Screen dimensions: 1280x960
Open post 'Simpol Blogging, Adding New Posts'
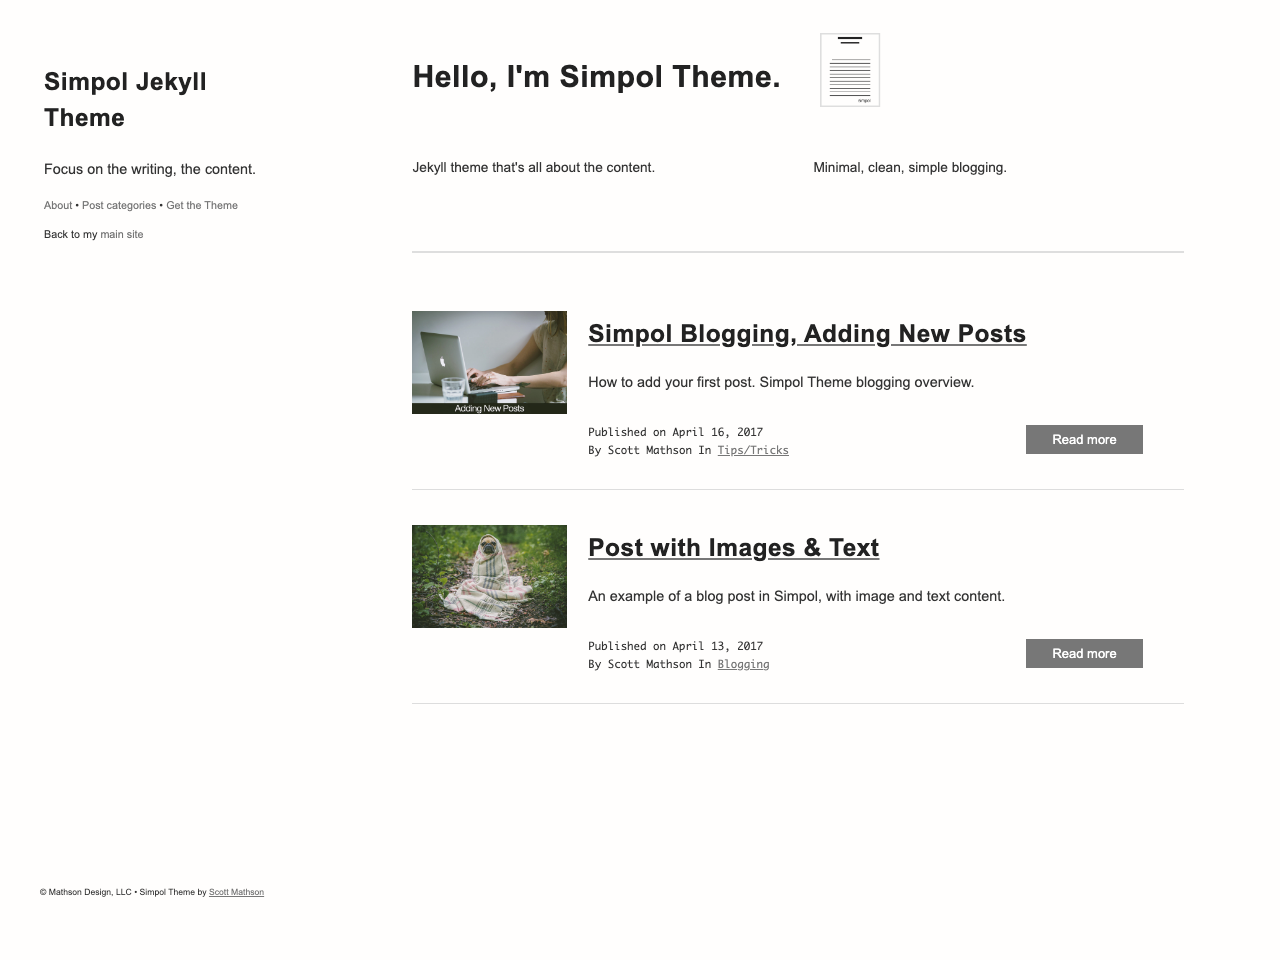pos(807,333)
